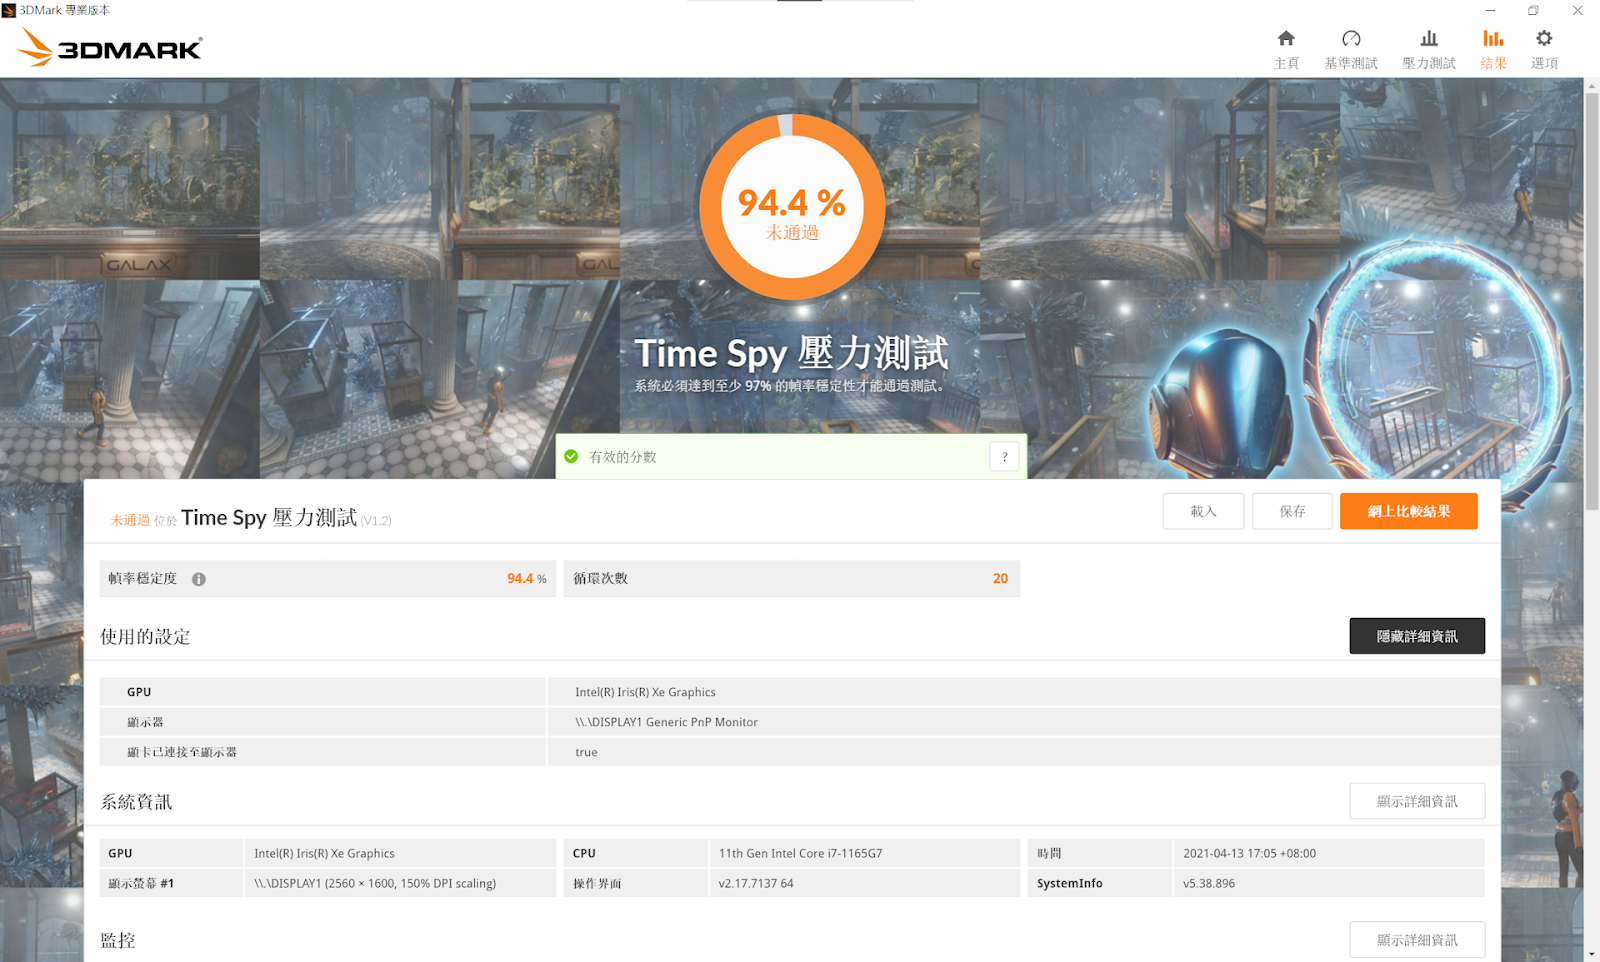The height and width of the screenshot is (962, 1600).
Task: Click the \\.\DISPLAY1 Generic PnP Monitor value
Action: coord(666,722)
